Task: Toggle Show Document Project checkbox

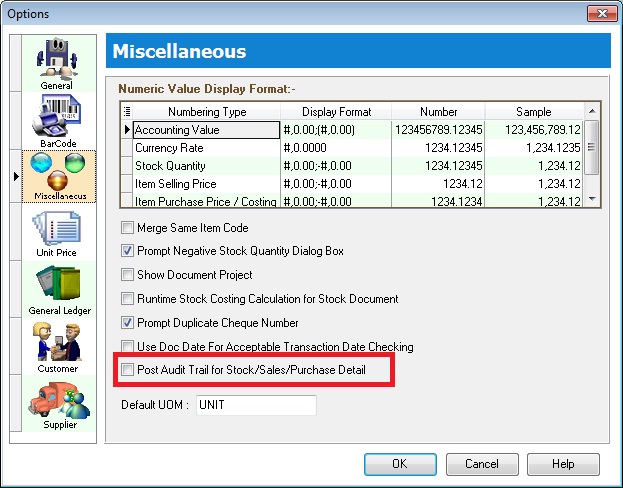Action: pyautogui.click(x=127, y=275)
